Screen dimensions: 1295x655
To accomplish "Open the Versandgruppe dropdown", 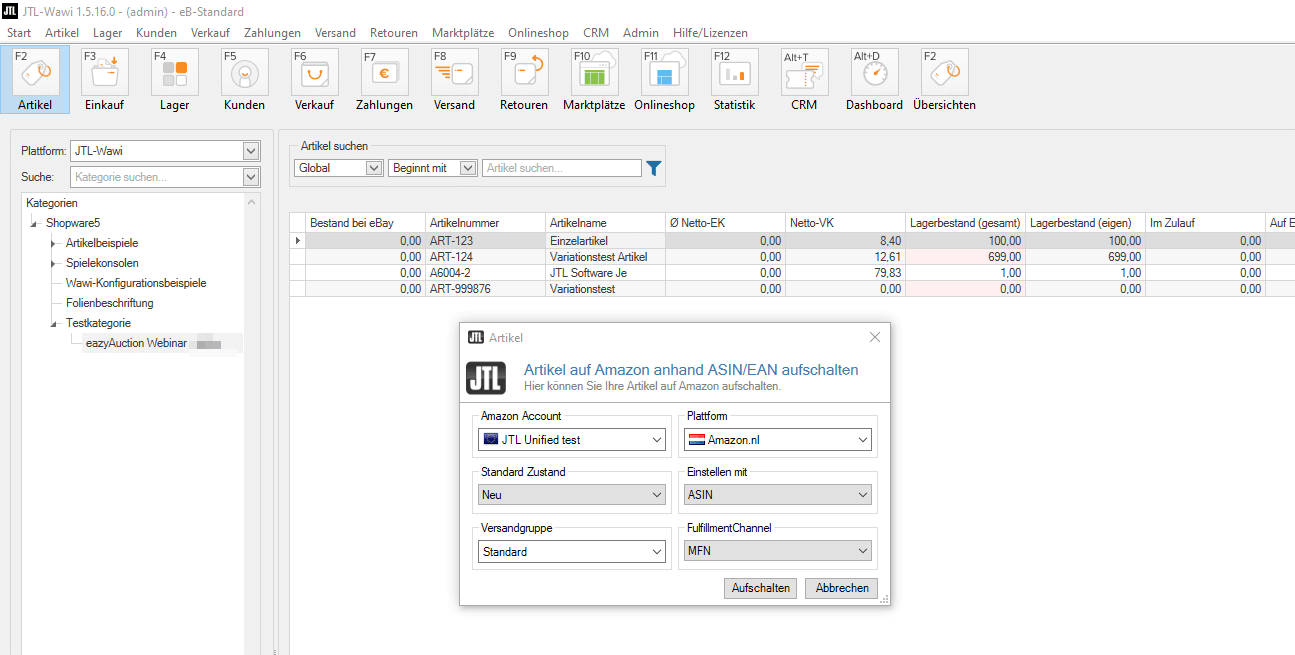I will [x=573, y=551].
